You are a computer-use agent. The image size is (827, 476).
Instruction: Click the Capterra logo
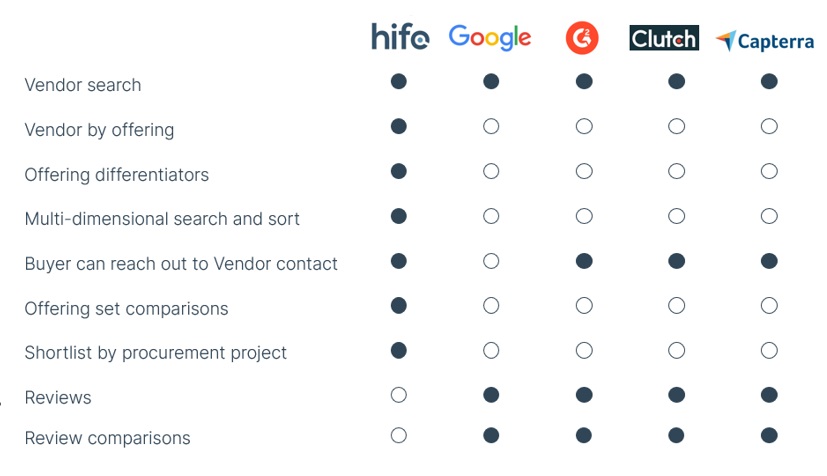[x=765, y=41]
